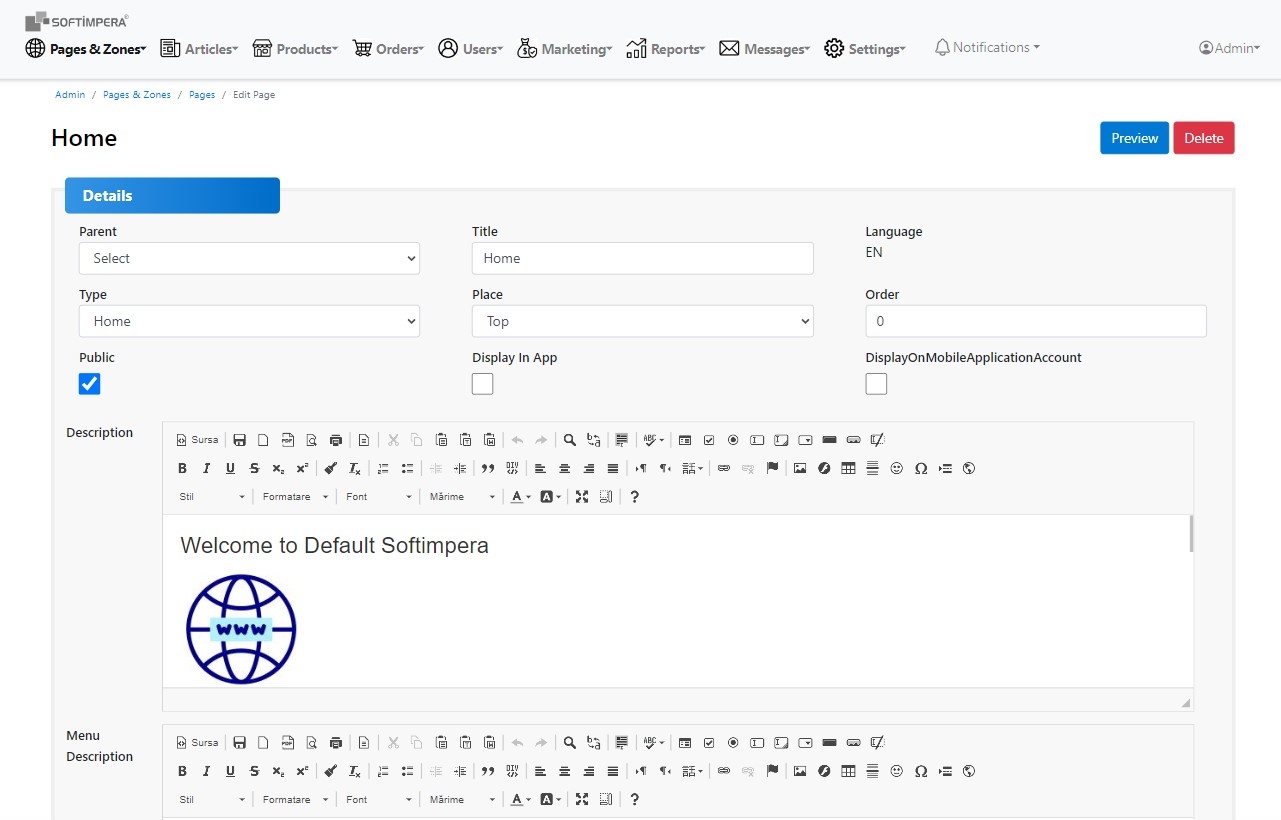Open the Place dropdown showing Top
The height and width of the screenshot is (820, 1281).
click(642, 321)
